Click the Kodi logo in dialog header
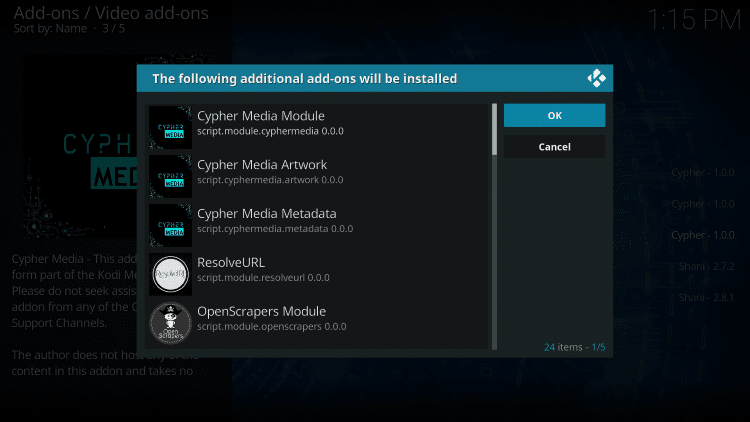Screen dimensions: 750x422 coord(596,78)
